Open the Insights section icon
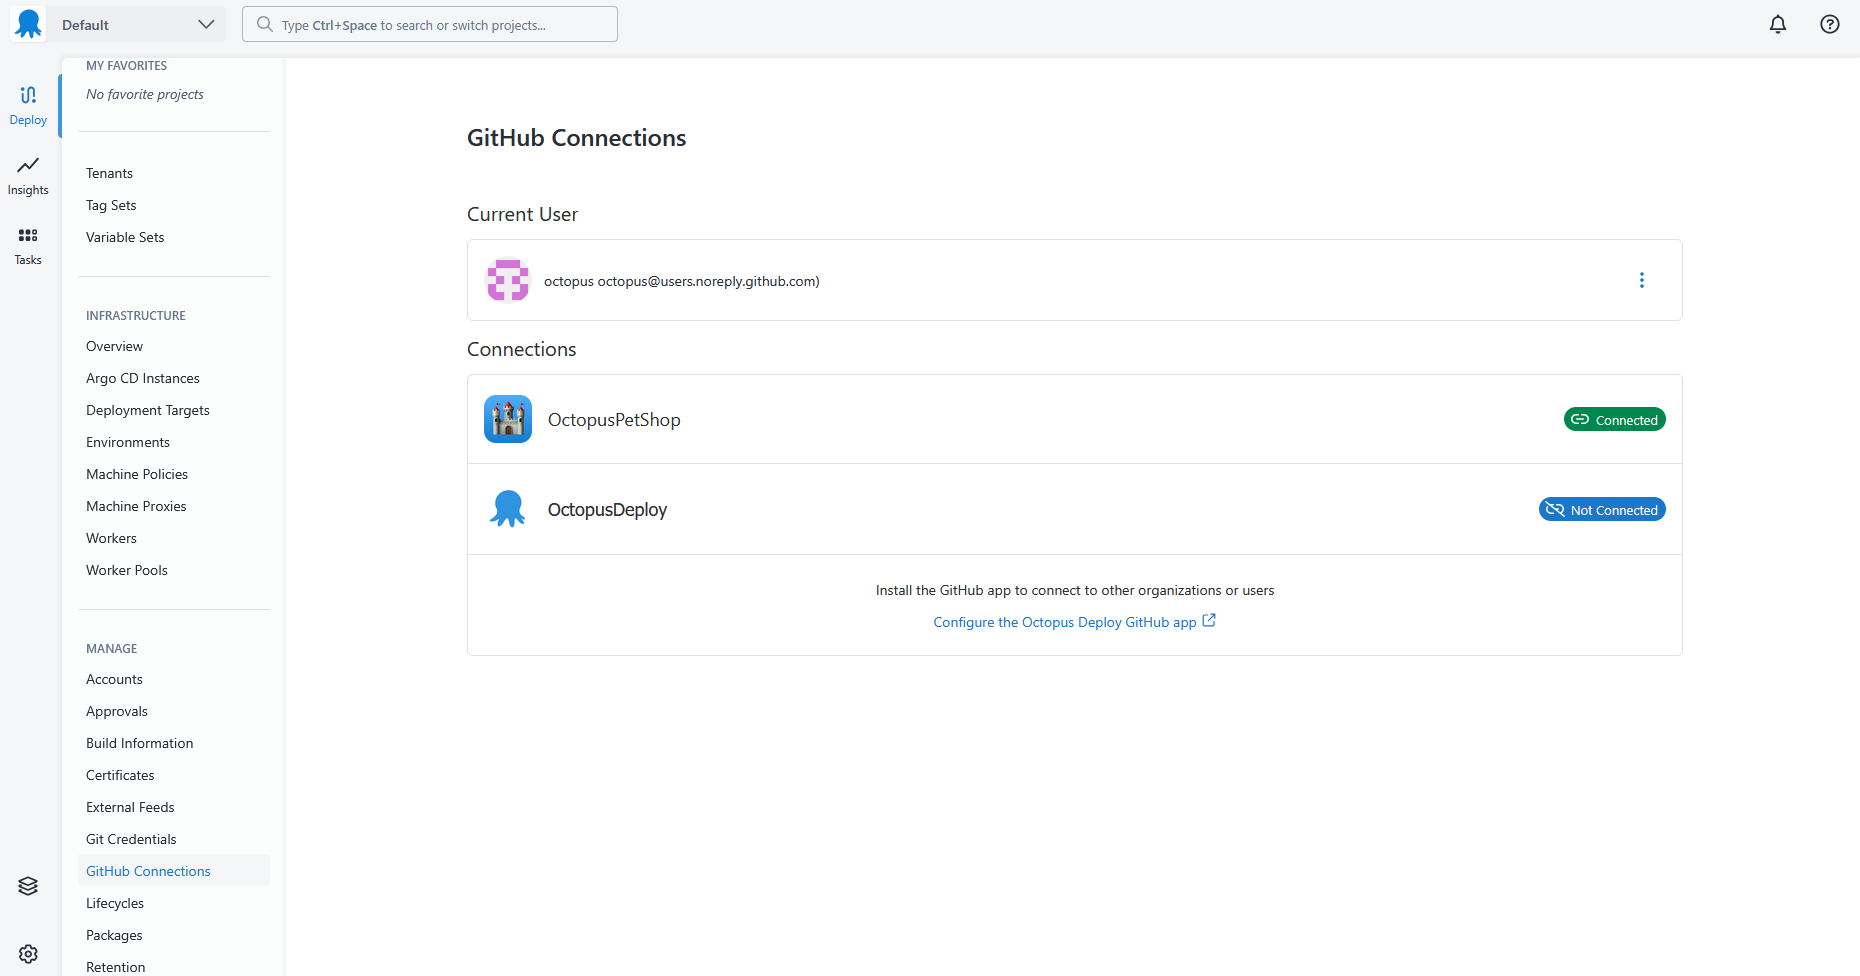This screenshot has width=1860, height=976. 28,165
